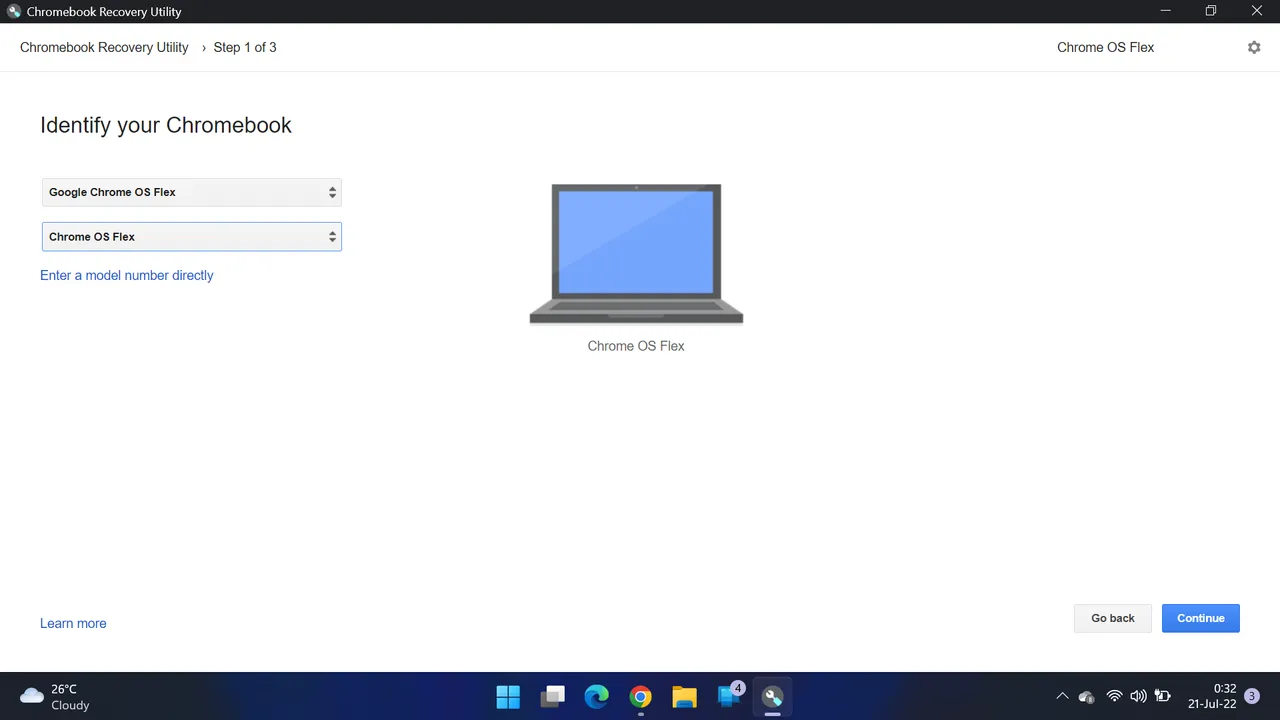Click the Chromebook Recovery Utility breadcrumb

tap(104, 47)
